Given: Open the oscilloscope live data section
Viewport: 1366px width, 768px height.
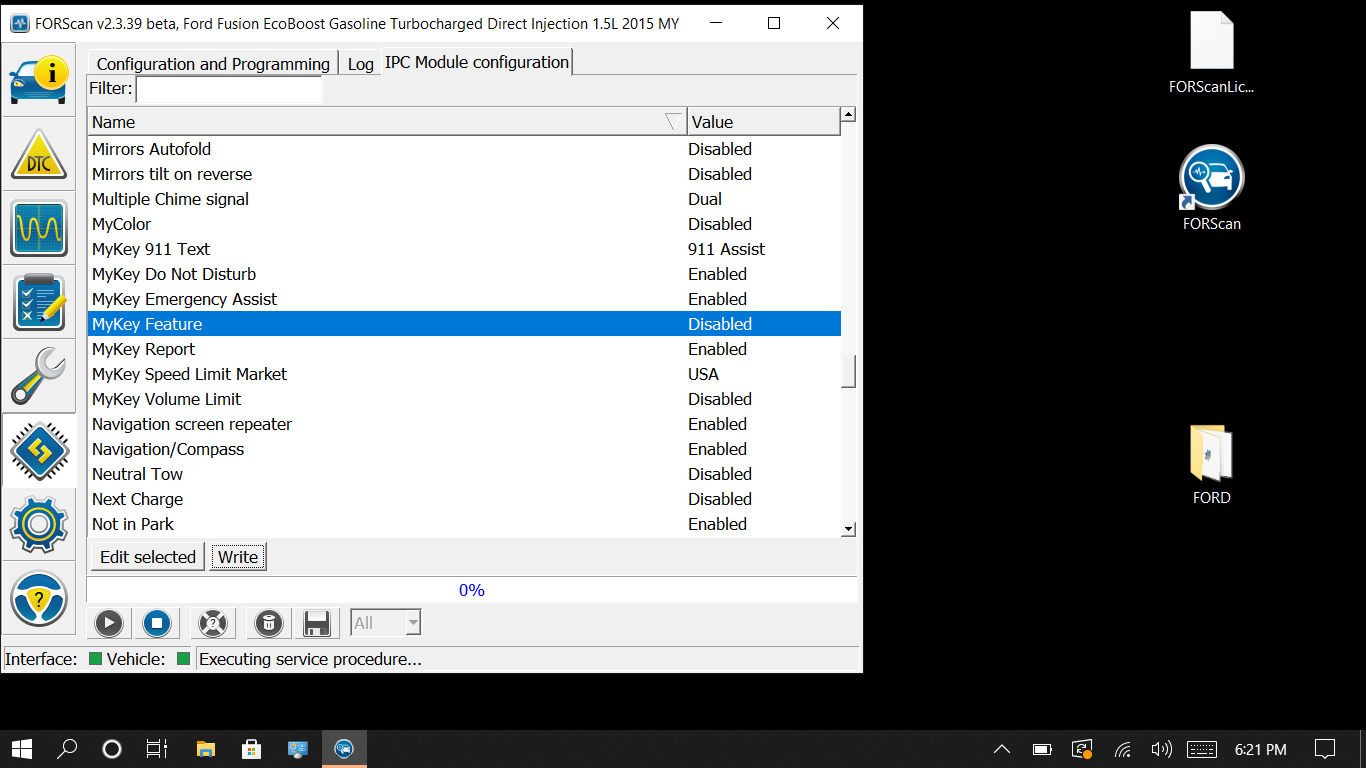Looking at the screenshot, I should 39,229.
